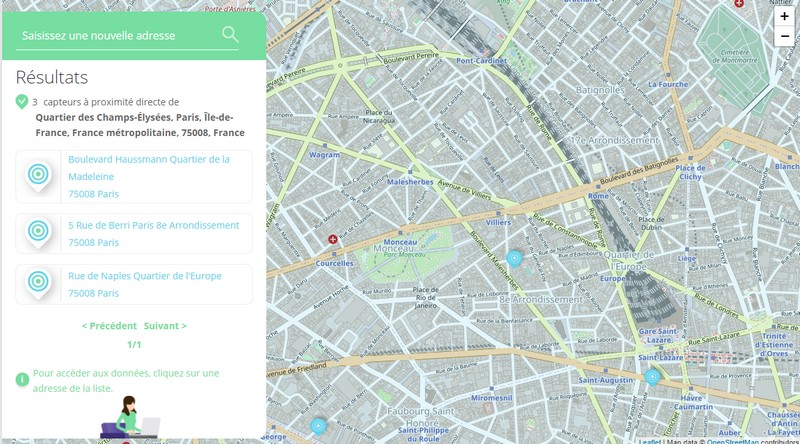Select map sensor marker near Rue de Ponthieu
Screen dimensions: 800x444
(318, 426)
